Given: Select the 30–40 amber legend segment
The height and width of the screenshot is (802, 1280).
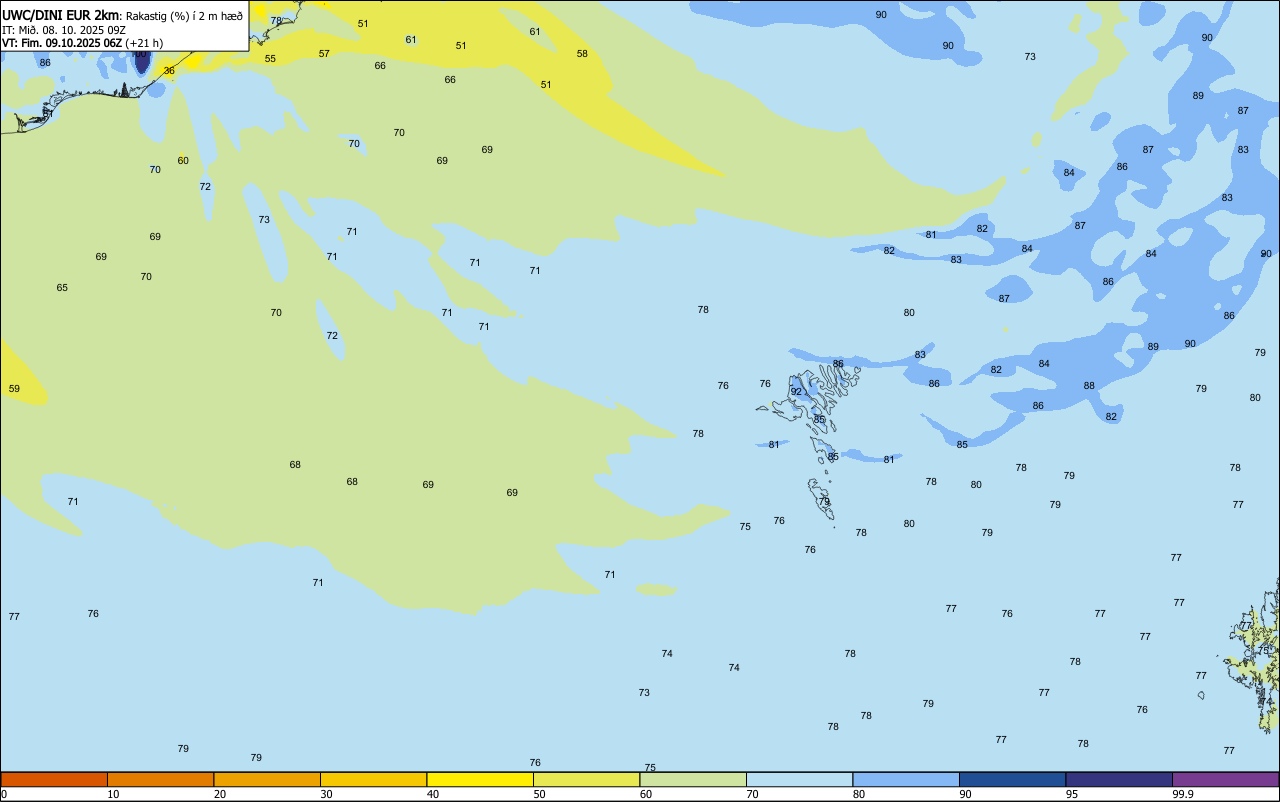Looking at the screenshot, I should pos(373,779).
